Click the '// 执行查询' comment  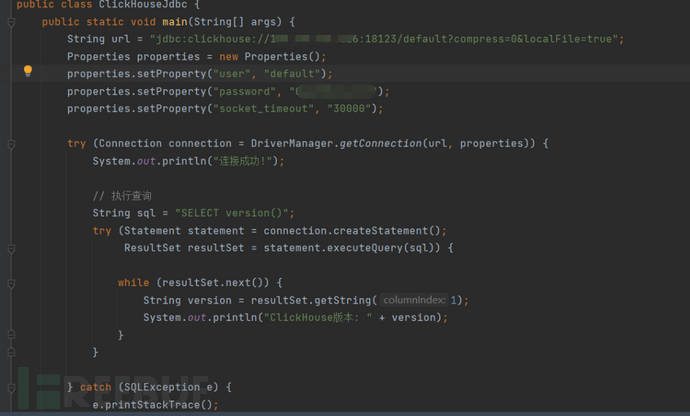pyautogui.click(x=122, y=195)
